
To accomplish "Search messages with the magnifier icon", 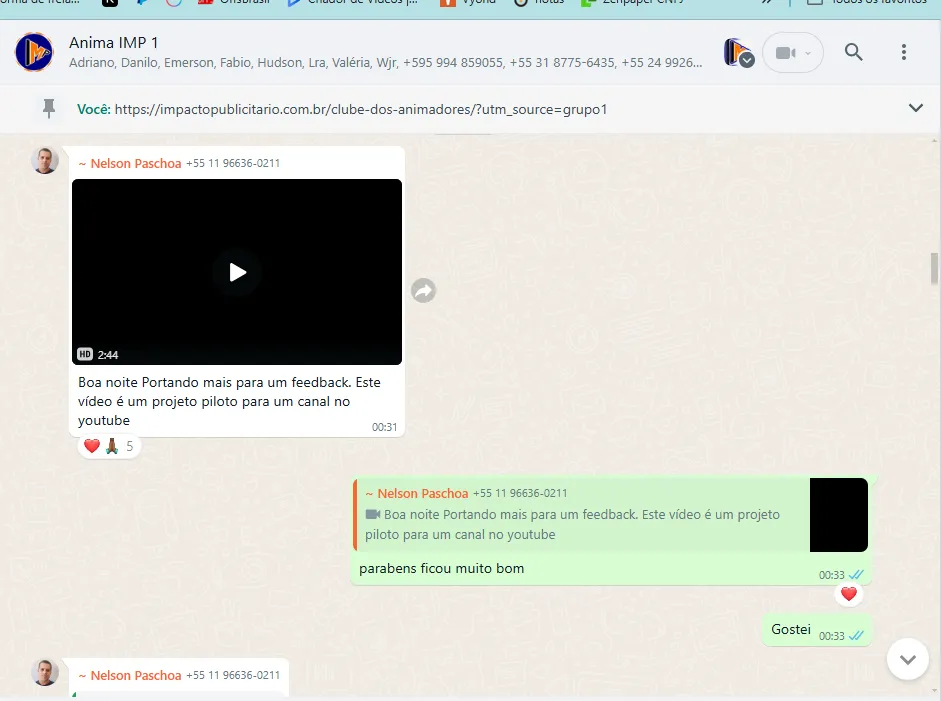I will coord(853,52).
